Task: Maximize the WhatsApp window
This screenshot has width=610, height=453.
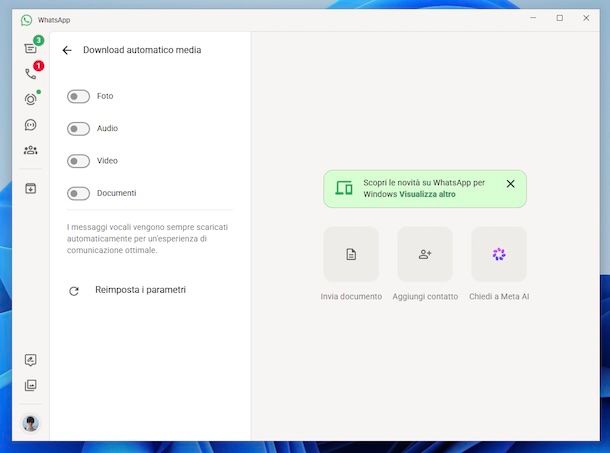Action: (x=559, y=18)
